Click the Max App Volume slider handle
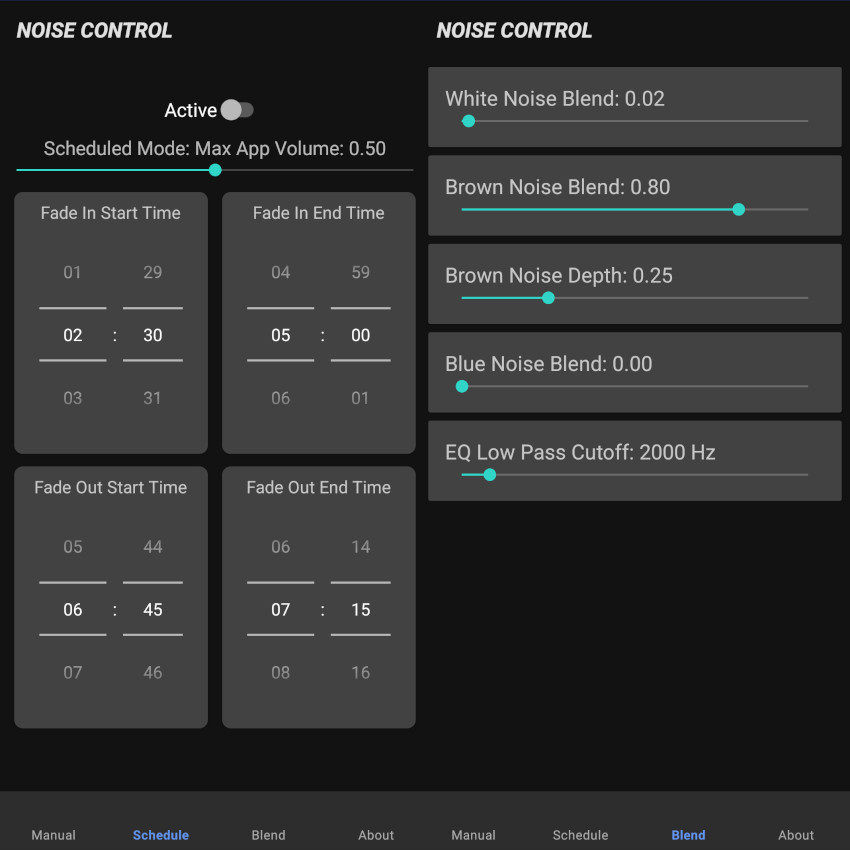 tap(215, 170)
